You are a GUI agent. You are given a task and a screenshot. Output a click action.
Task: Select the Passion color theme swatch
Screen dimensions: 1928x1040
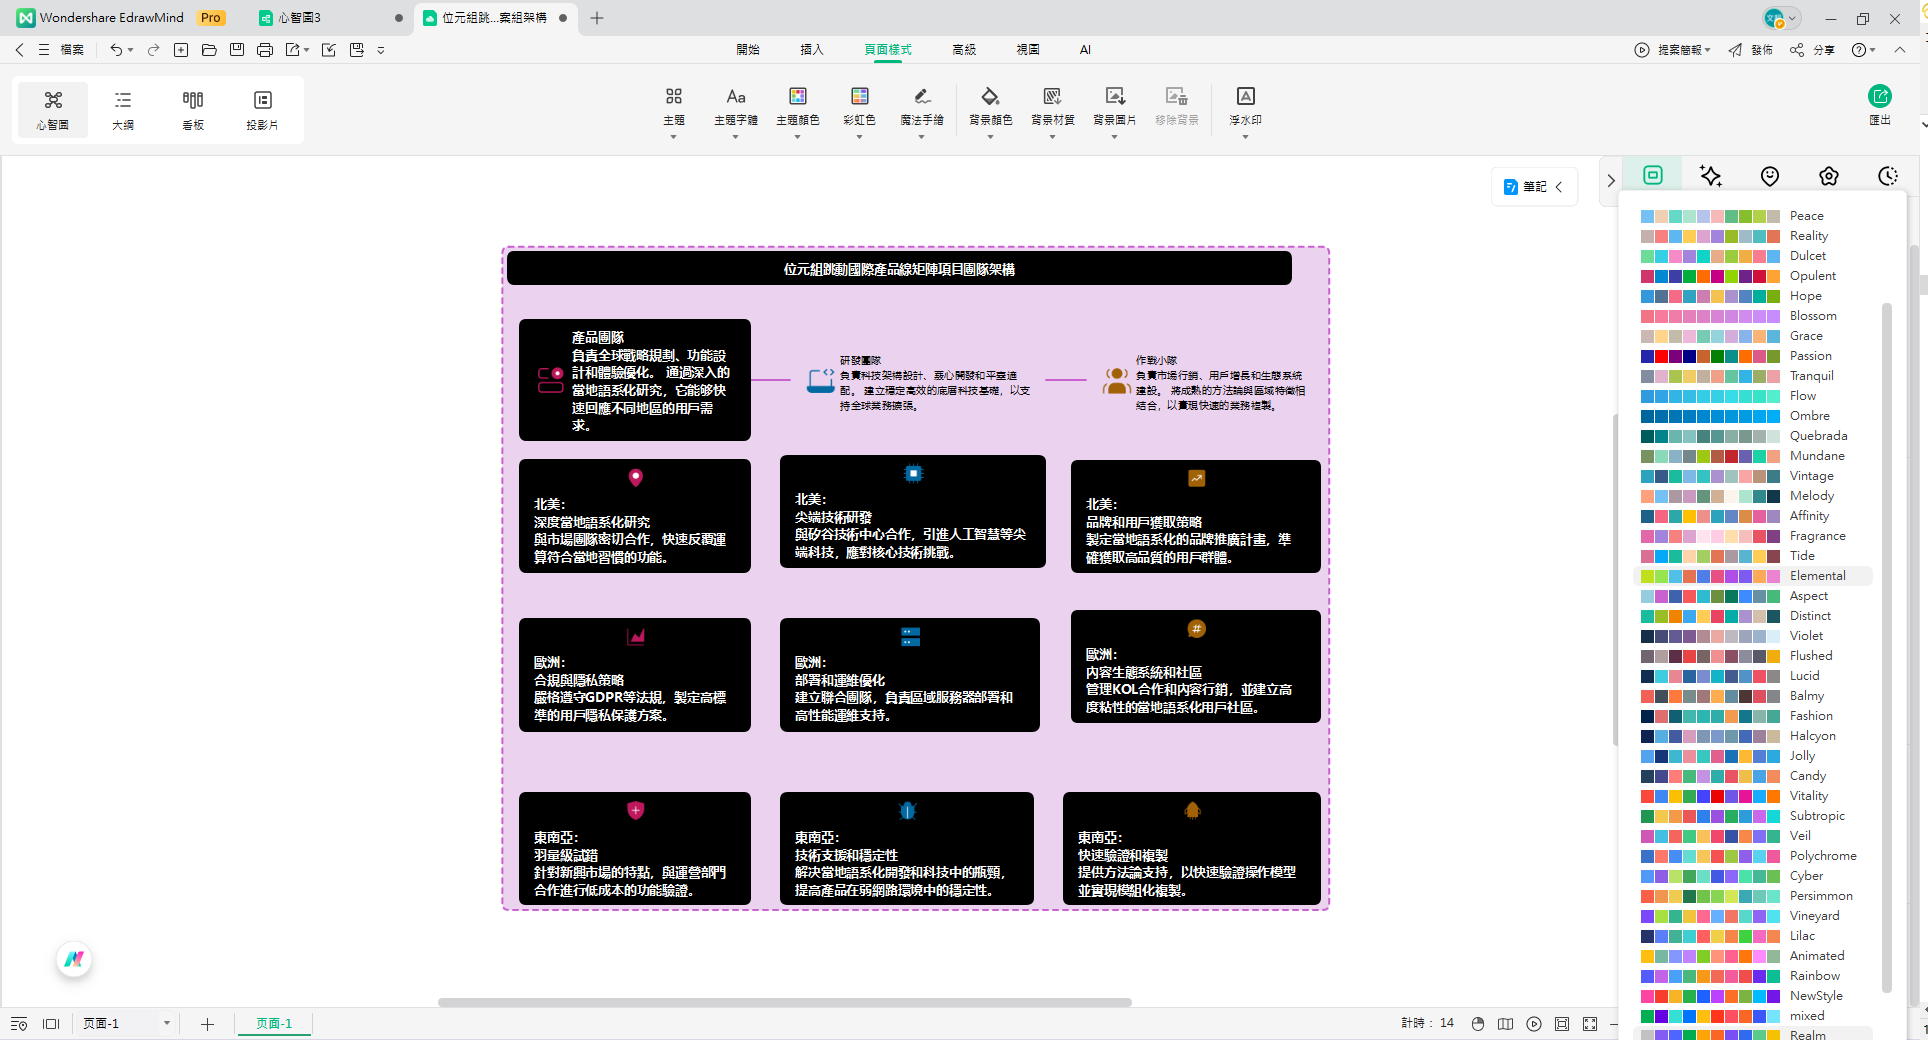click(1710, 356)
